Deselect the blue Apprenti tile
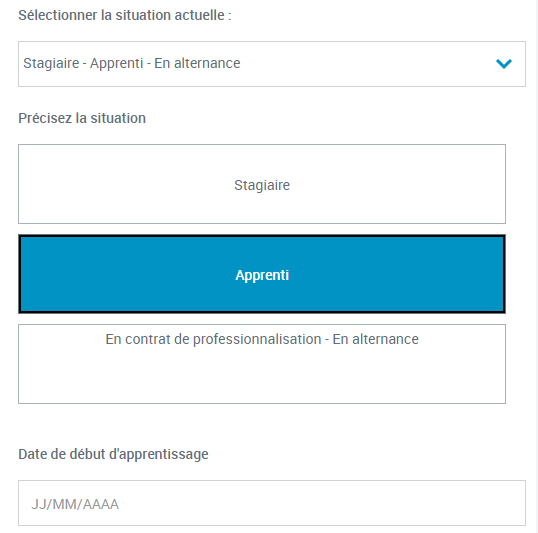The width and height of the screenshot is (538, 533). coord(262,274)
